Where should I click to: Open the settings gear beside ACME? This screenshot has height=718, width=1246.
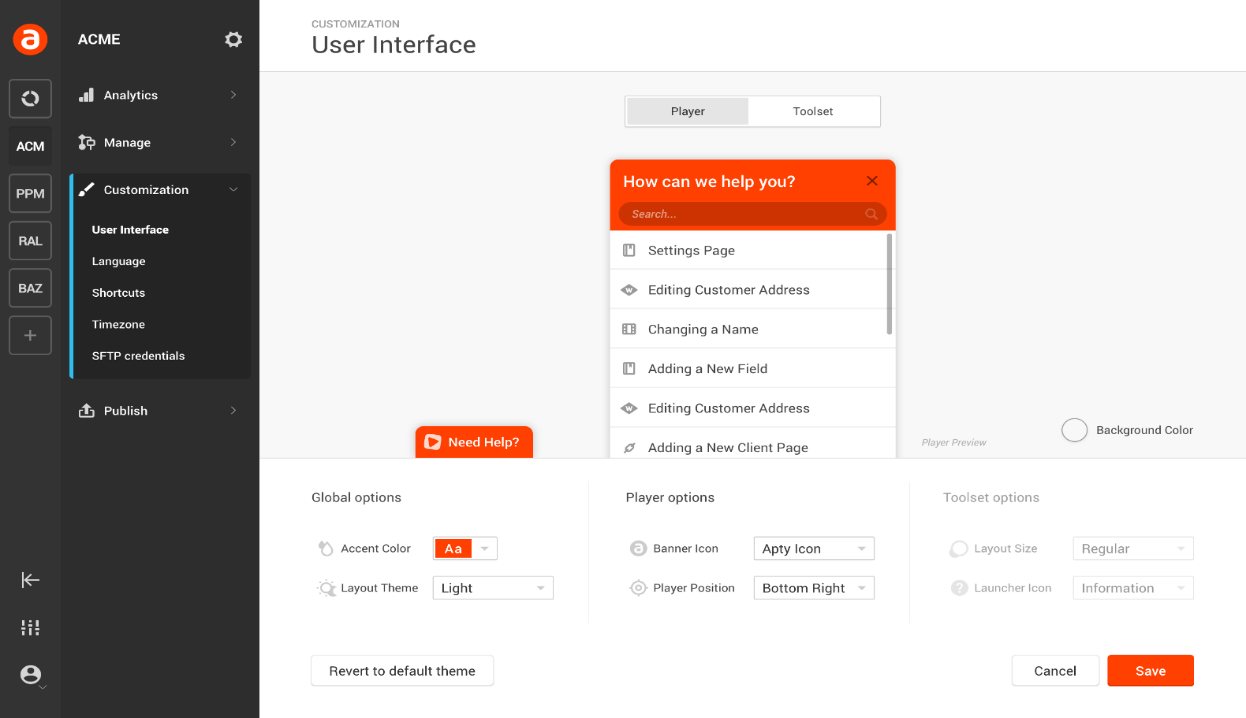click(233, 39)
